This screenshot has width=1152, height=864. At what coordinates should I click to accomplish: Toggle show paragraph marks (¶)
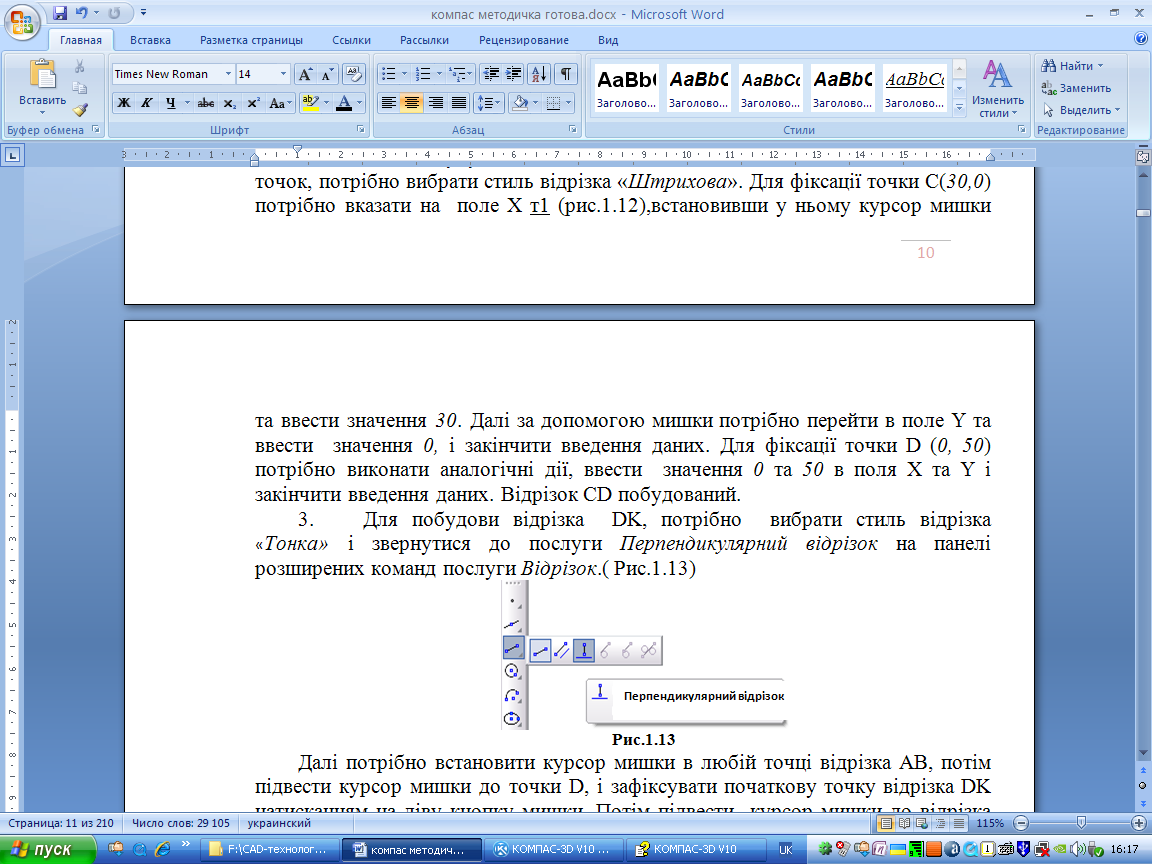pos(566,74)
